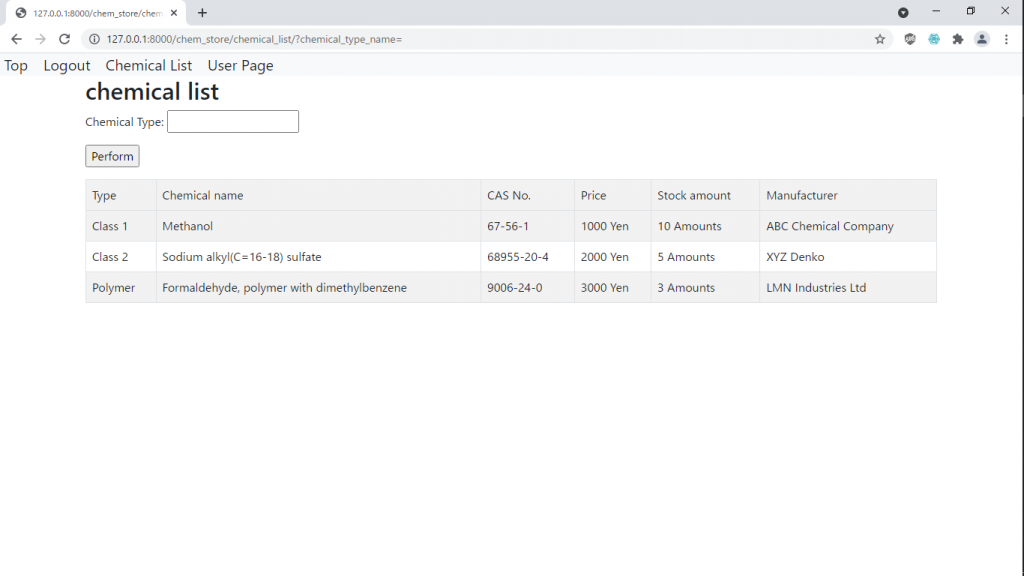This screenshot has width=1024, height=576.
Task: Close the current chem_store tab
Action: [x=173, y=13]
